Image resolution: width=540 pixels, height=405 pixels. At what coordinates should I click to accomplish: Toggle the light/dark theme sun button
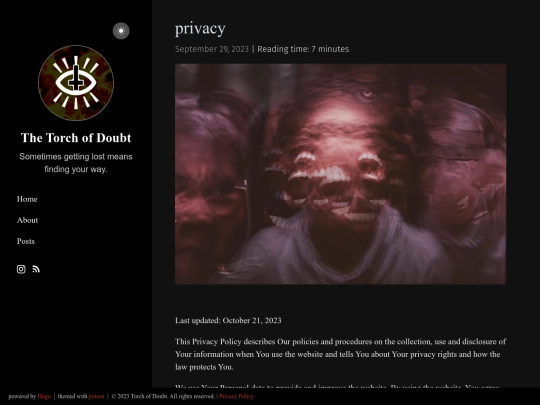pyautogui.click(x=121, y=31)
